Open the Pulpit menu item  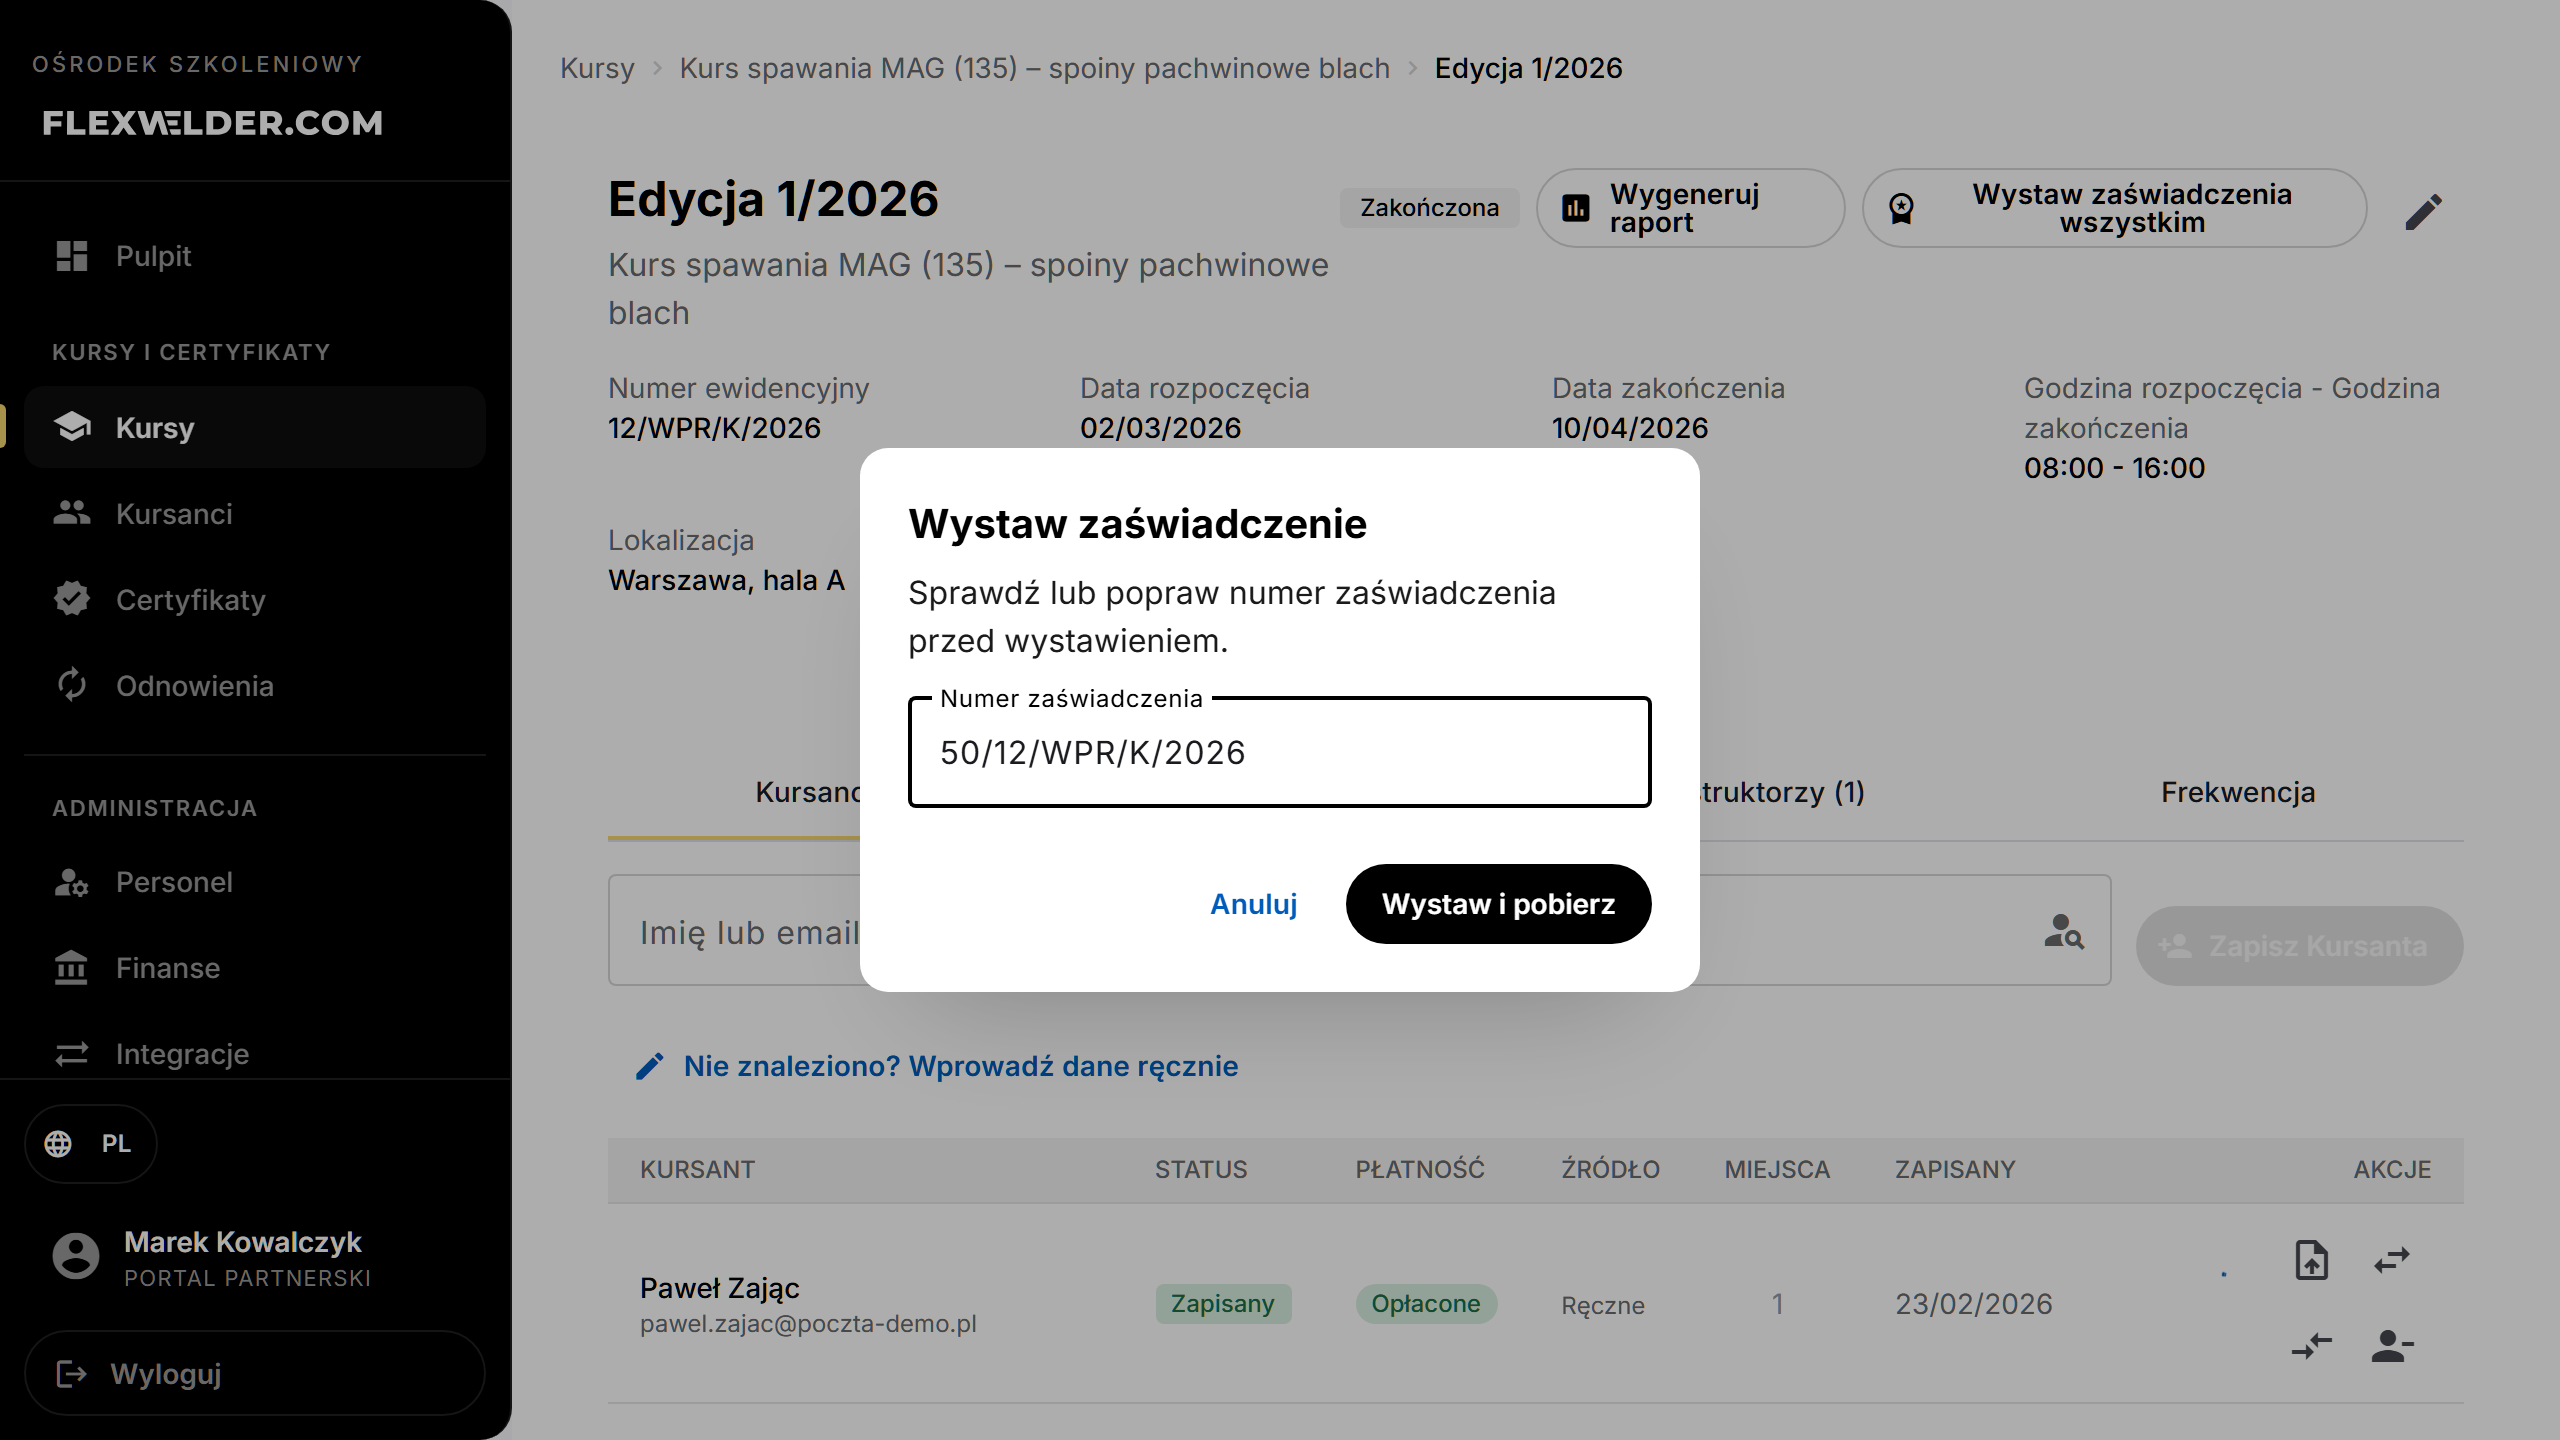[255, 256]
